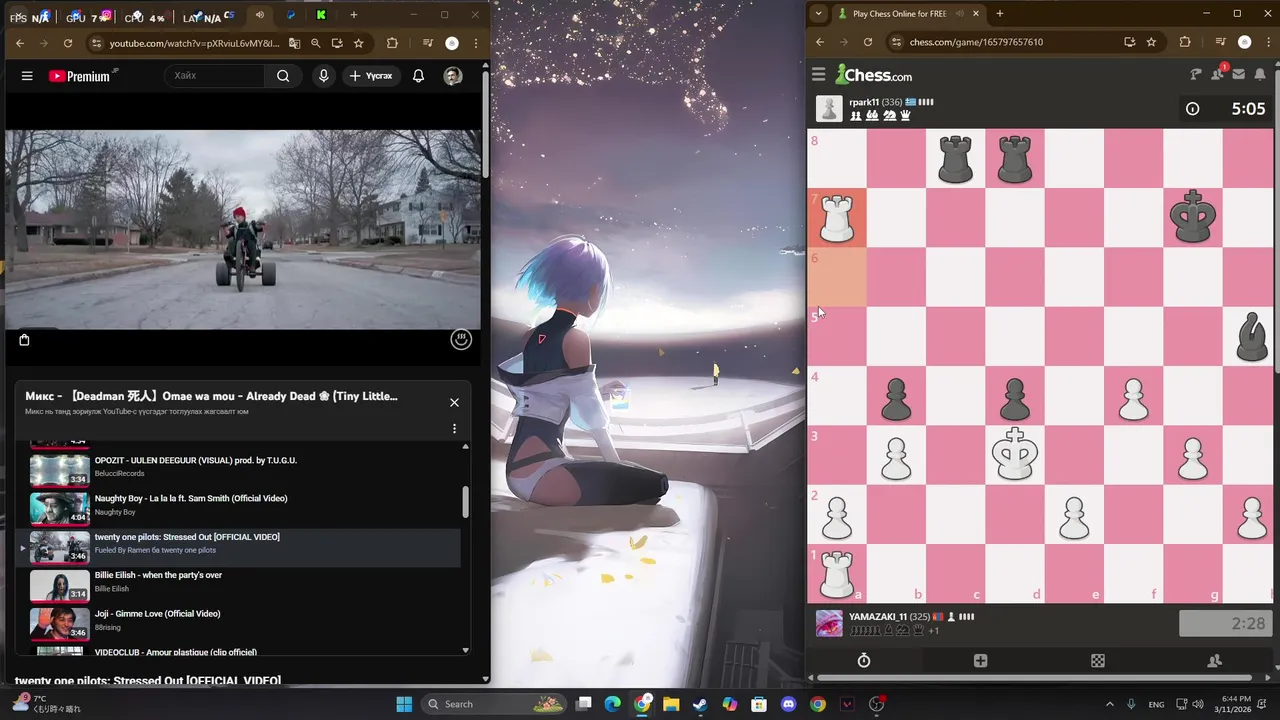Open Chess.com messages envelope icon
This screenshot has width=1280, height=720.
point(1238,75)
